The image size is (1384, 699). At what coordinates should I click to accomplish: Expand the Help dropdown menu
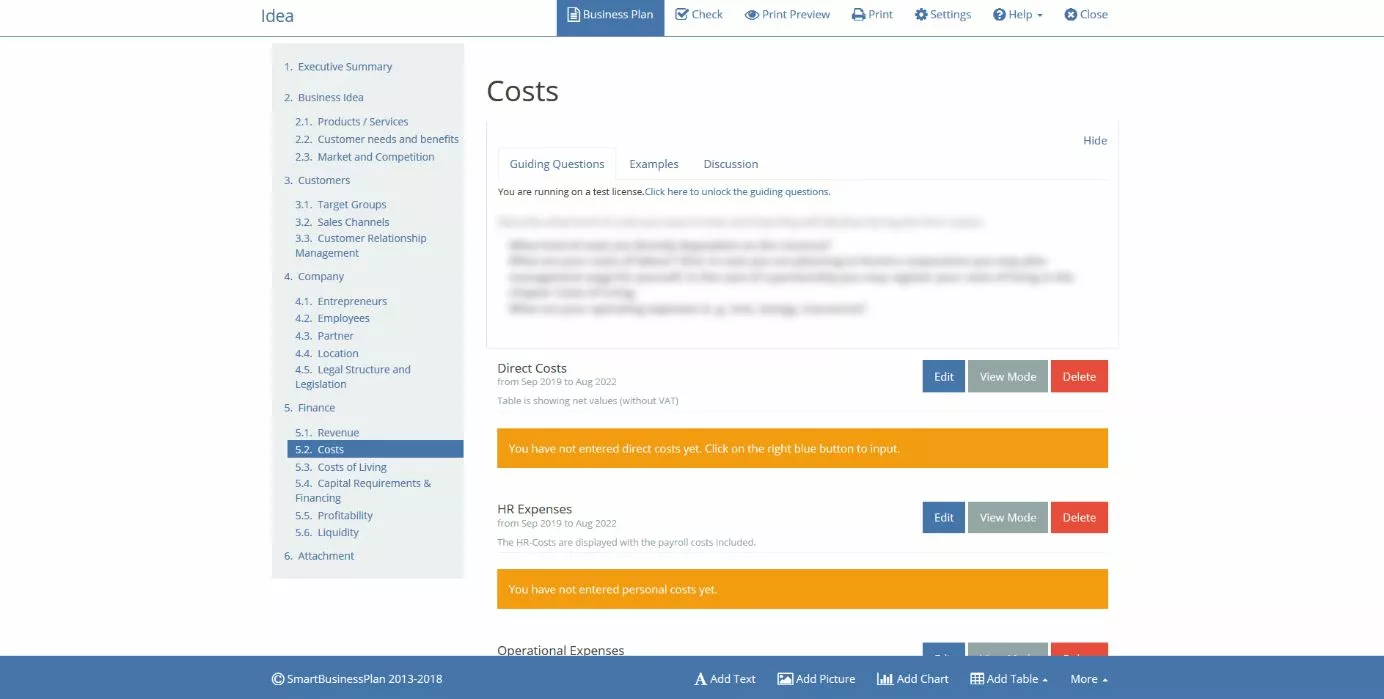coord(1017,14)
